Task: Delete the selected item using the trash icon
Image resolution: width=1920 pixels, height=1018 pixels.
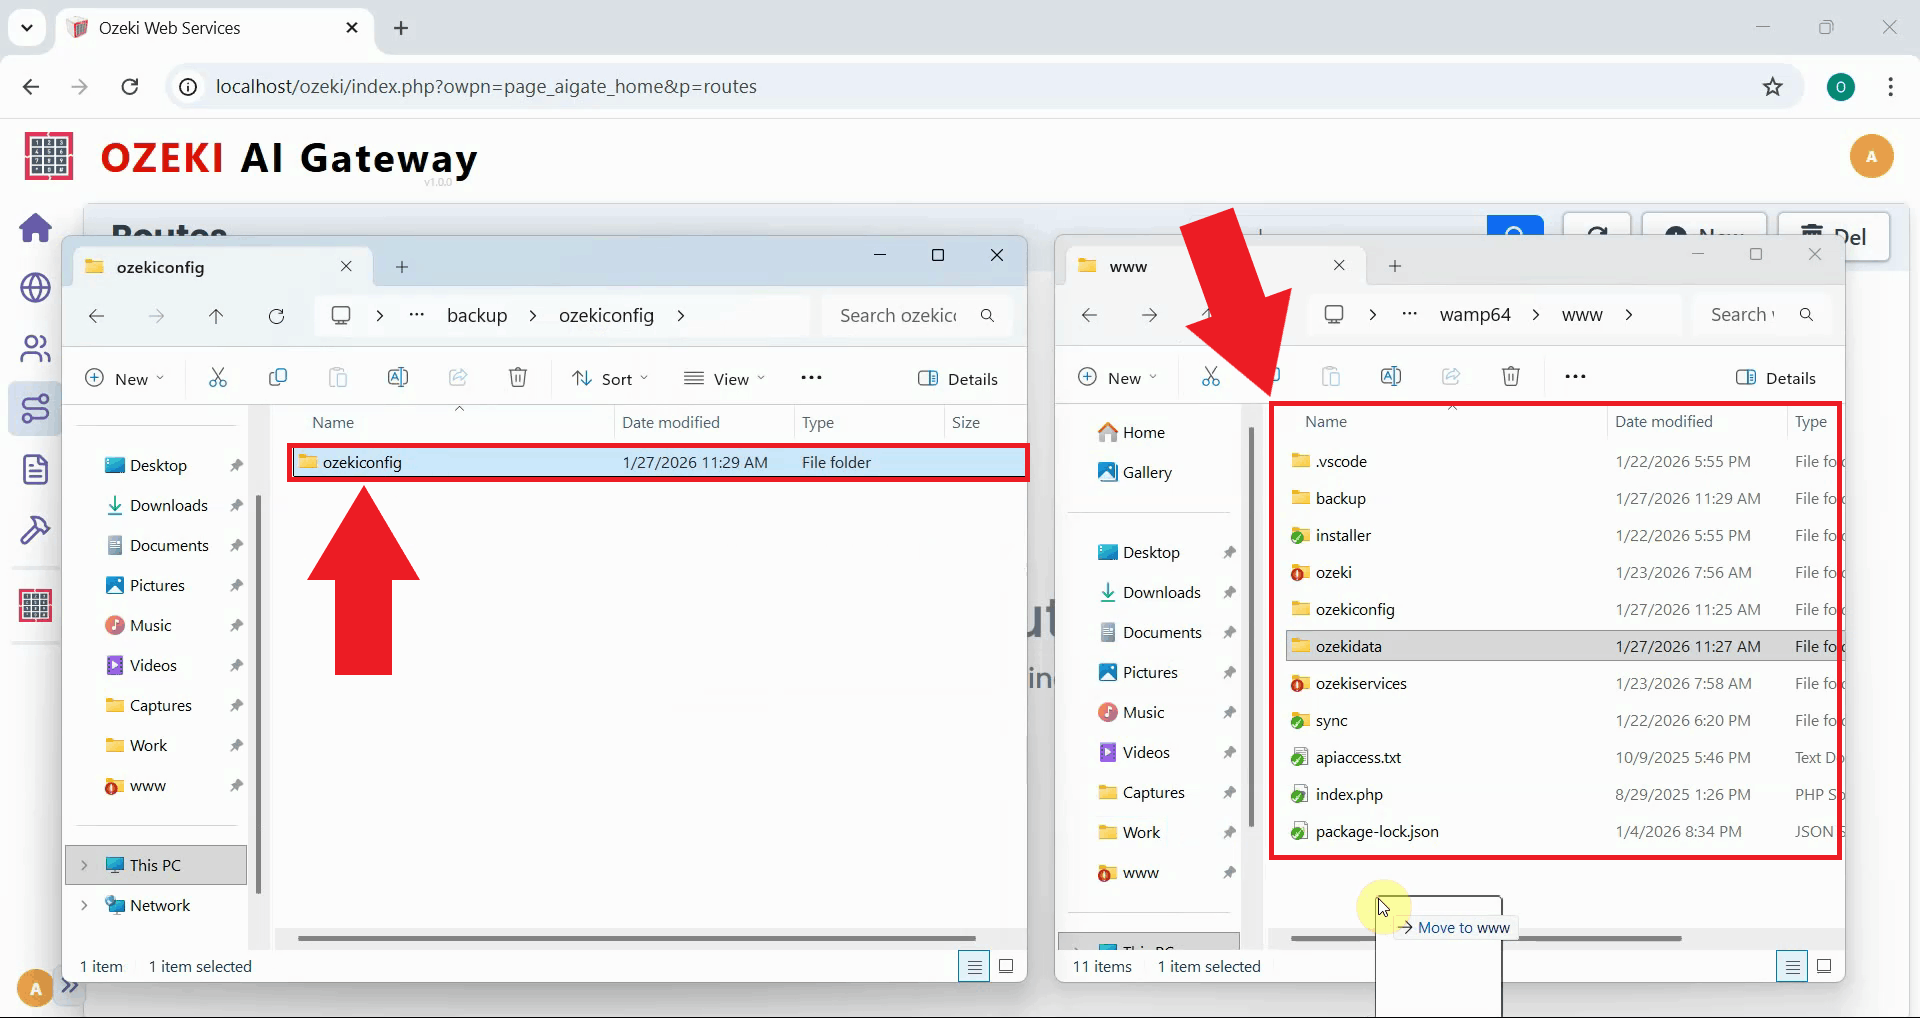Action: point(518,377)
